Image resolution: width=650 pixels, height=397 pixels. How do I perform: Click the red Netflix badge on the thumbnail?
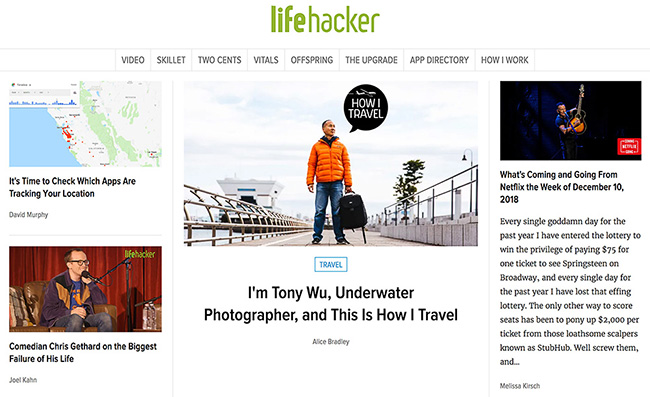(629, 146)
